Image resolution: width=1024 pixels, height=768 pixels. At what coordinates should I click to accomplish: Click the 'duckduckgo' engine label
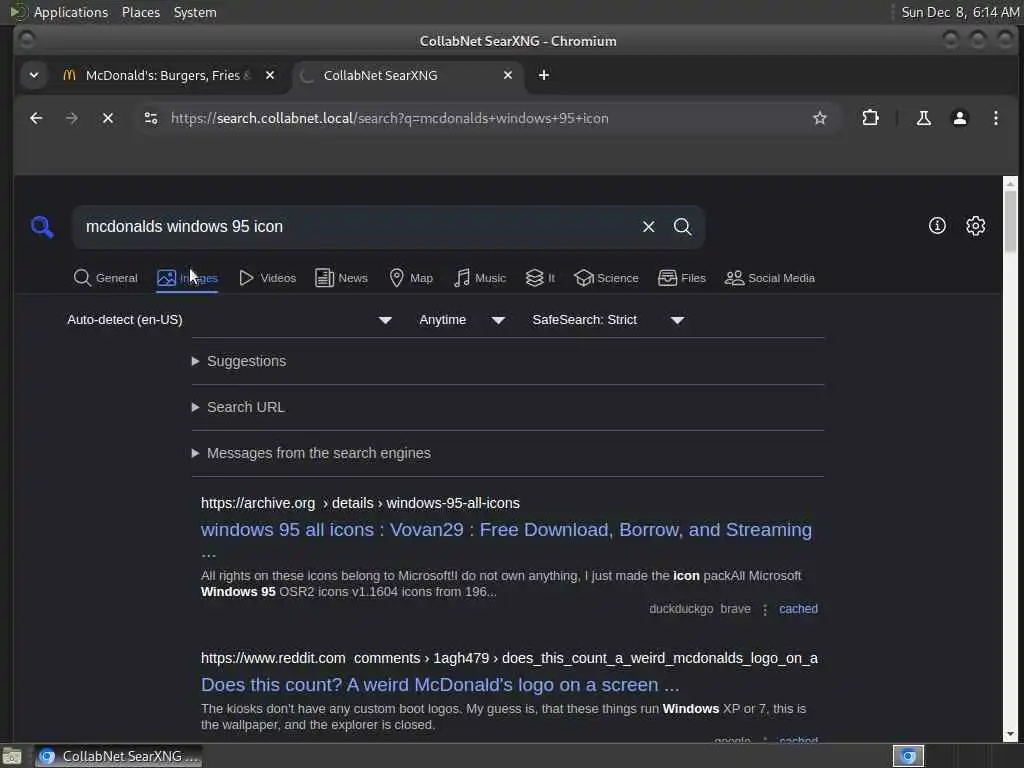[x=680, y=609]
